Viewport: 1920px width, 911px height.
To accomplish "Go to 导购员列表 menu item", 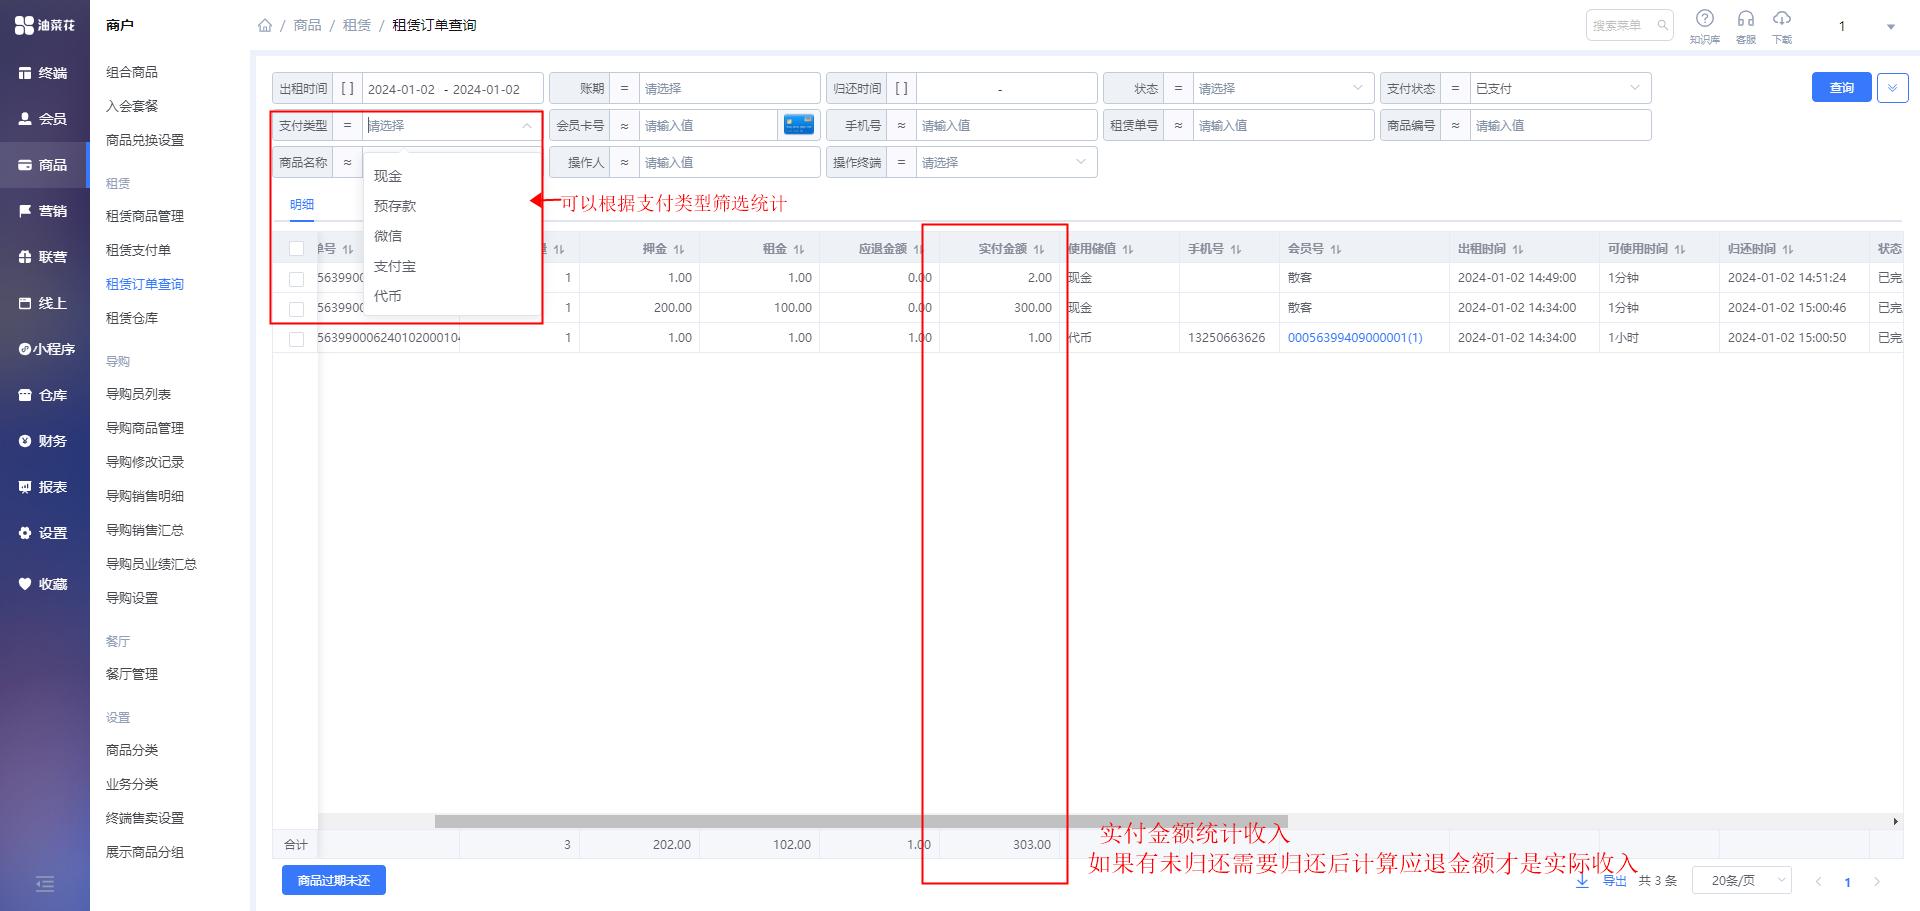I will [x=138, y=394].
